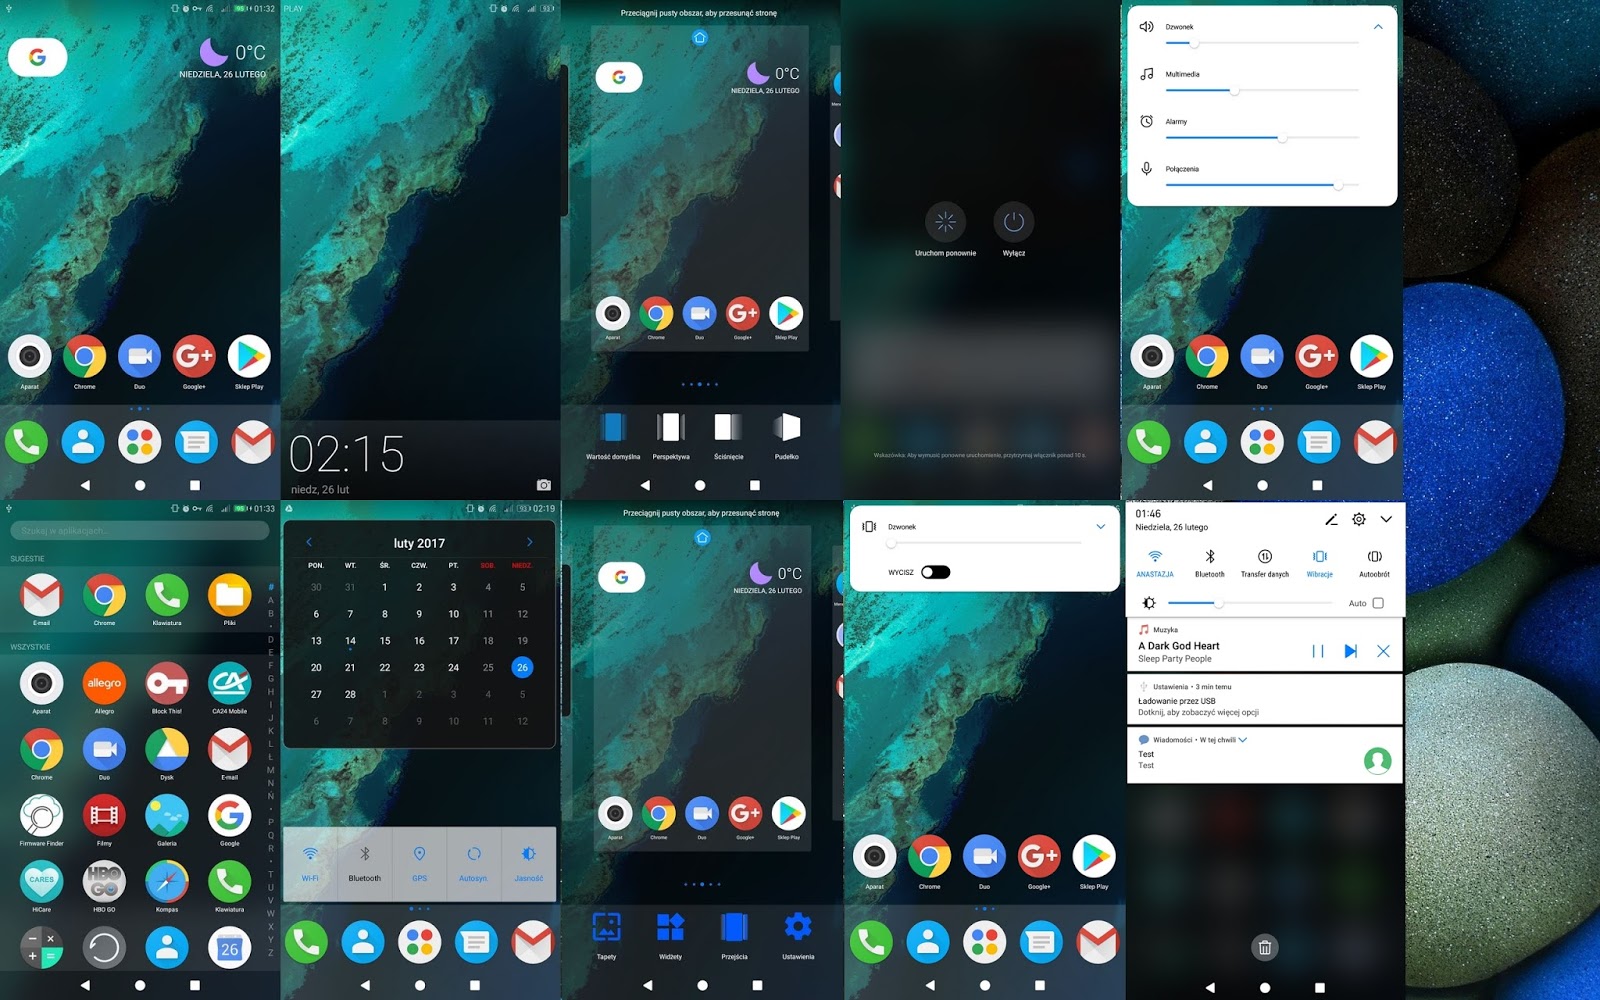Open the pencil edit icon in notification shade
The image size is (1600, 1000).
1331,519
